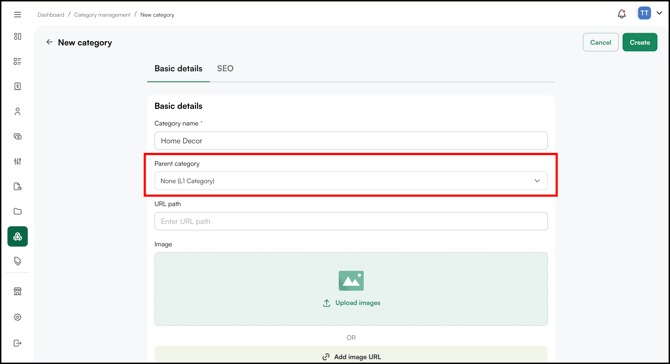Open the list view sidebar icon
The width and height of the screenshot is (670, 364).
(x=18, y=61)
